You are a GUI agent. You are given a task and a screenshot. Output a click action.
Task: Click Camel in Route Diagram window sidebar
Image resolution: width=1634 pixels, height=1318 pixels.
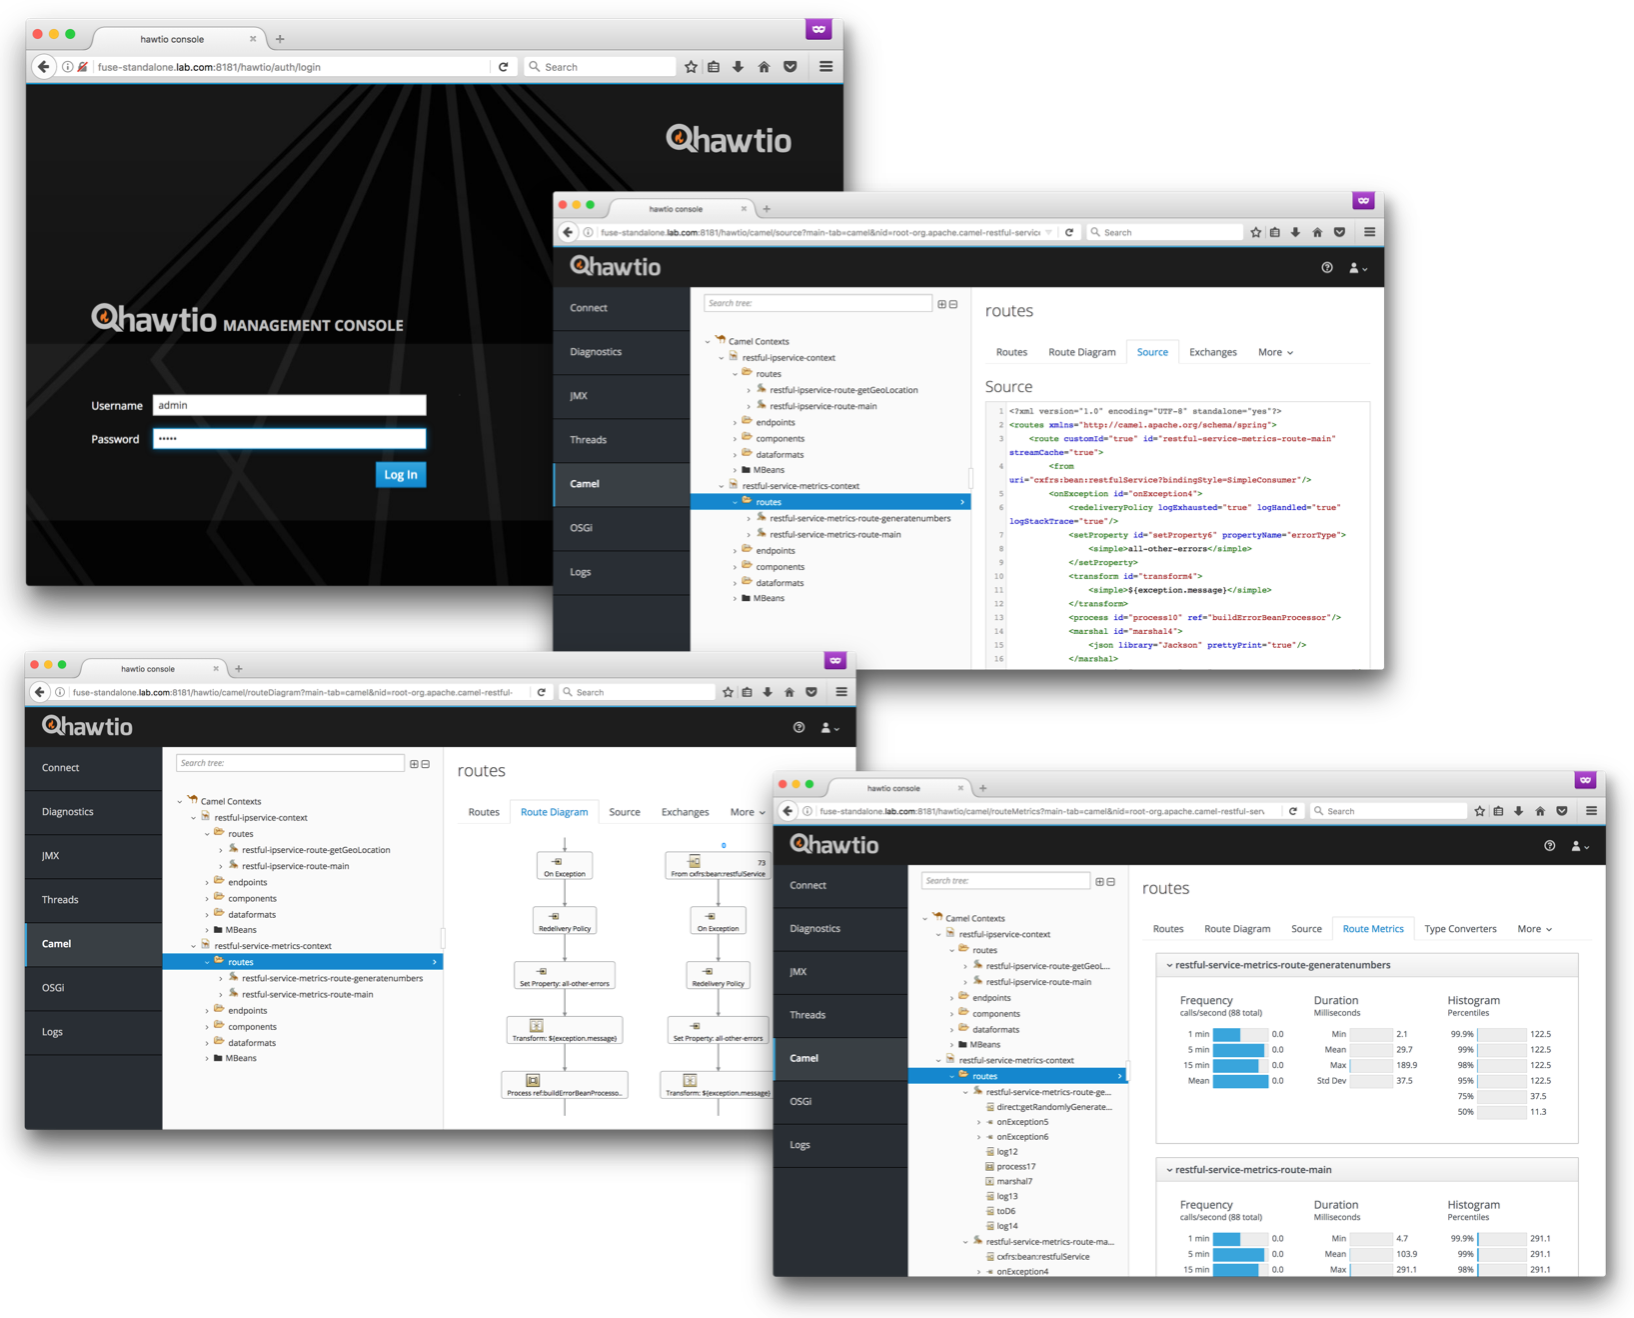point(94,944)
